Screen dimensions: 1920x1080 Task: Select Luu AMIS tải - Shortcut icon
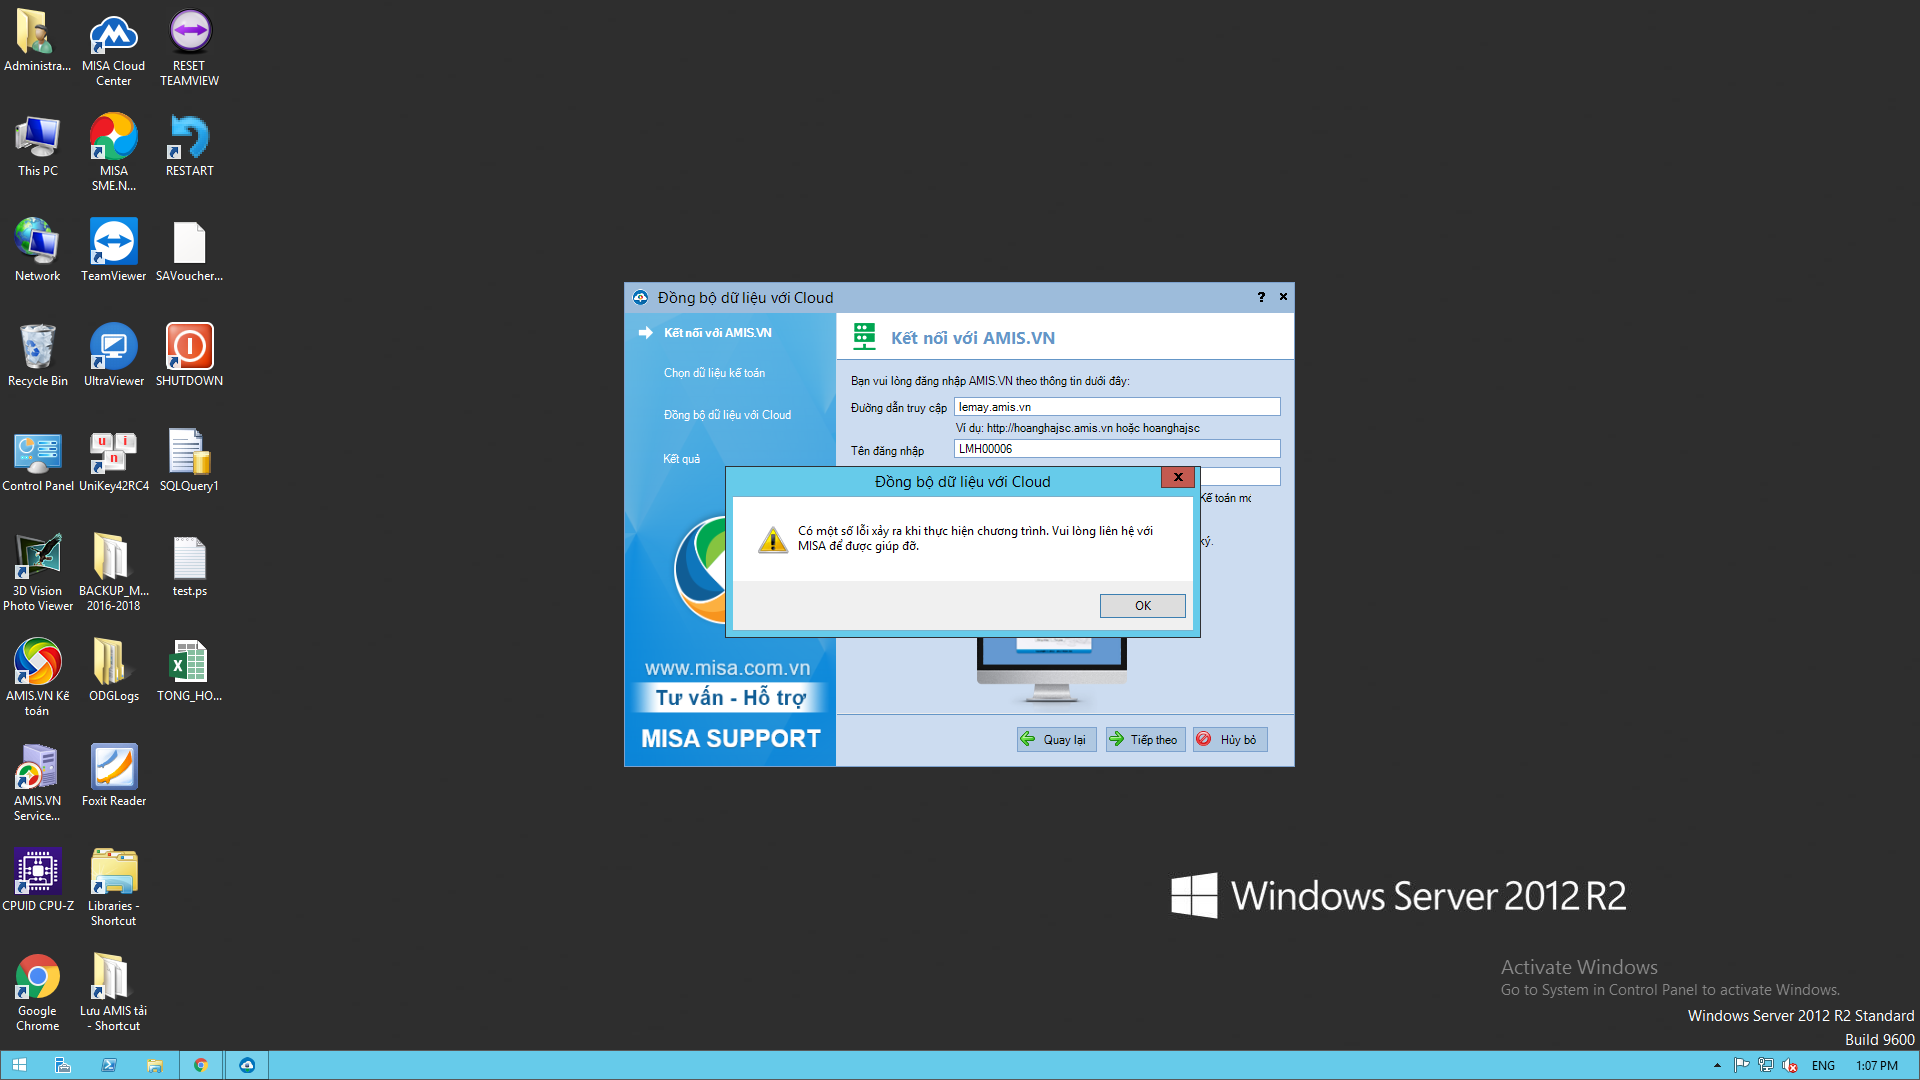[x=113, y=992]
